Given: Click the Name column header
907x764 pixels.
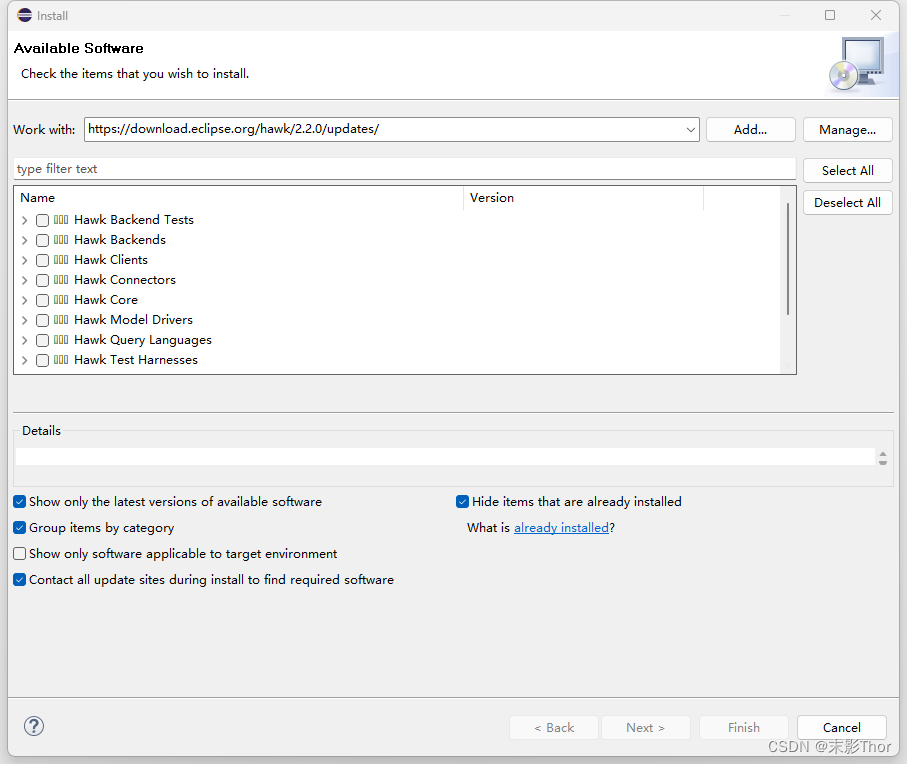Looking at the screenshot, I should coord(239,198).
